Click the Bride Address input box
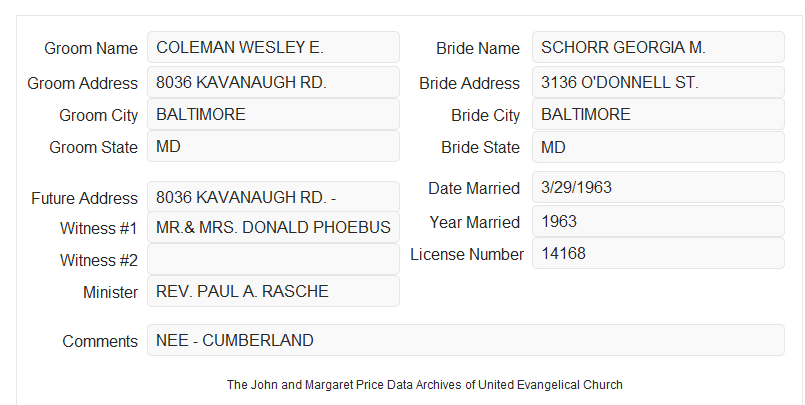 coord(658,82)
